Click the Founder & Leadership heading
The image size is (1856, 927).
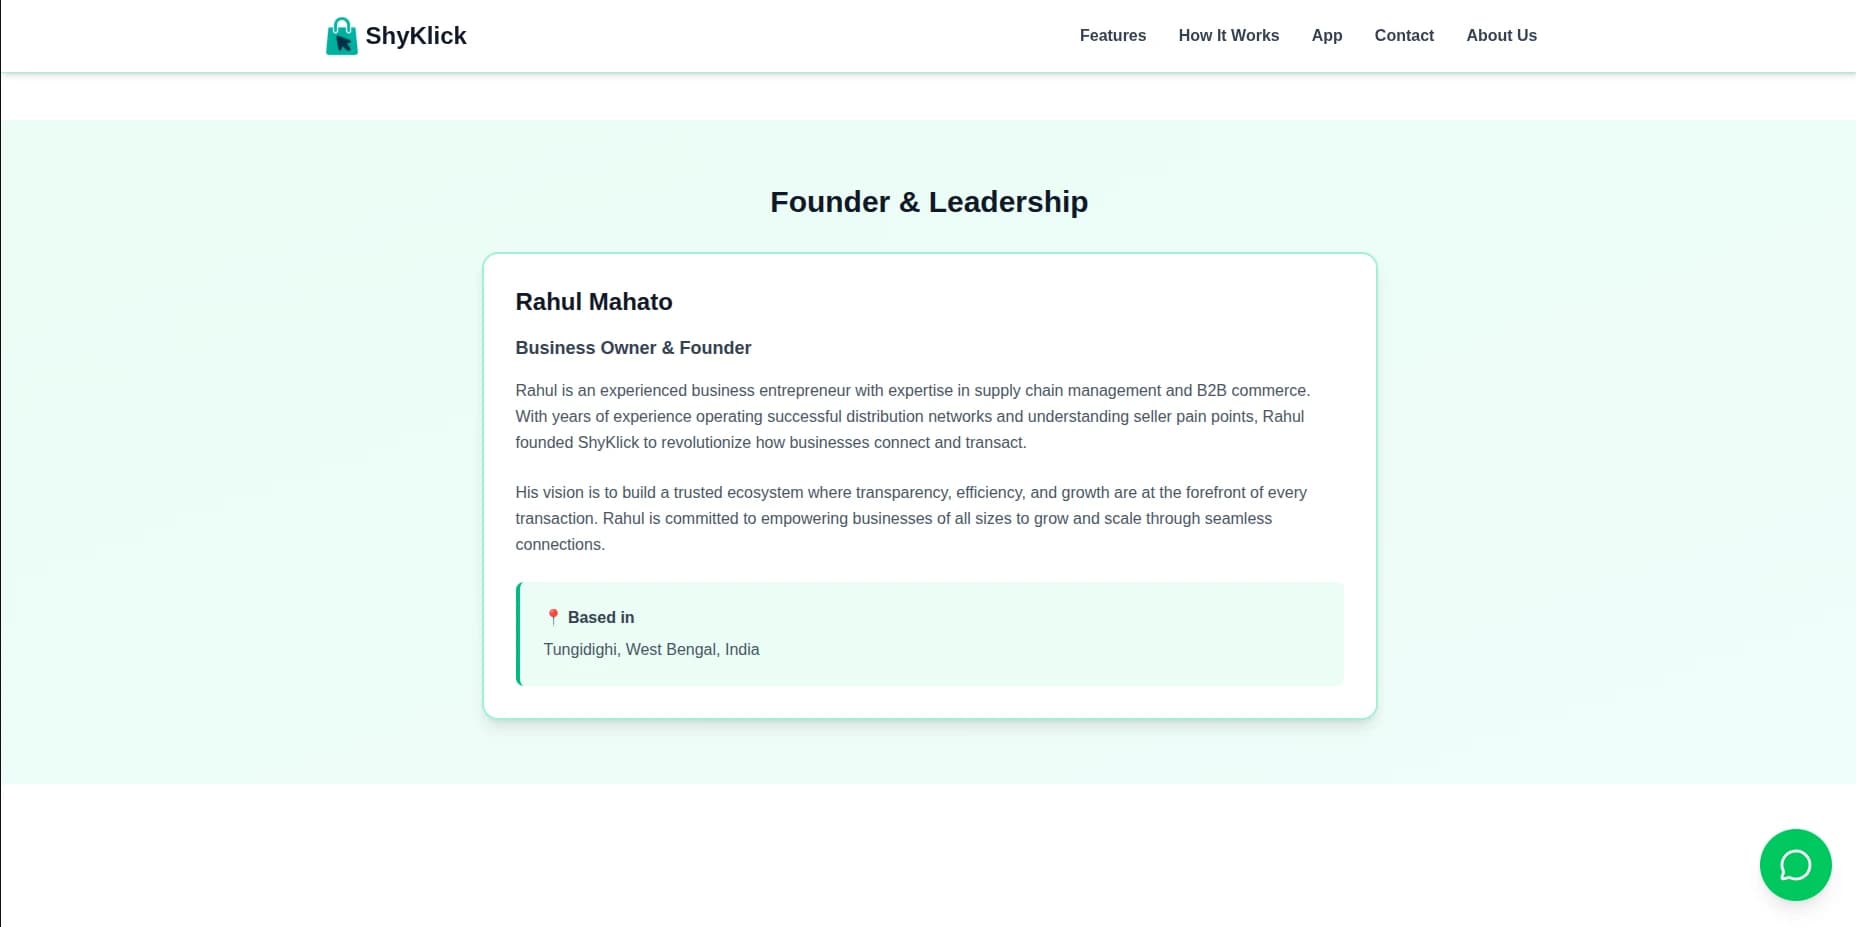928,202
